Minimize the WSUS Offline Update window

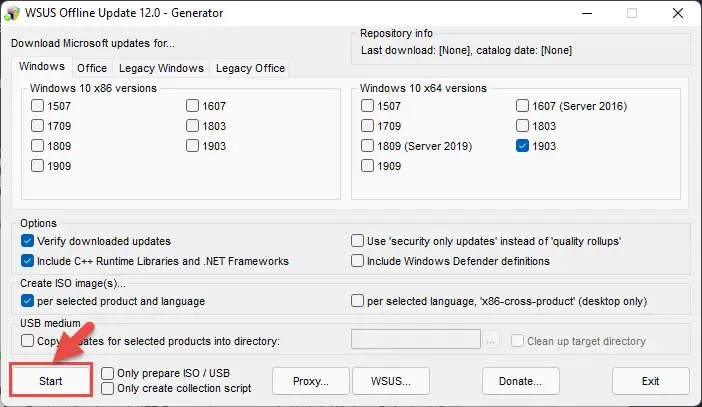coord(587,13)
